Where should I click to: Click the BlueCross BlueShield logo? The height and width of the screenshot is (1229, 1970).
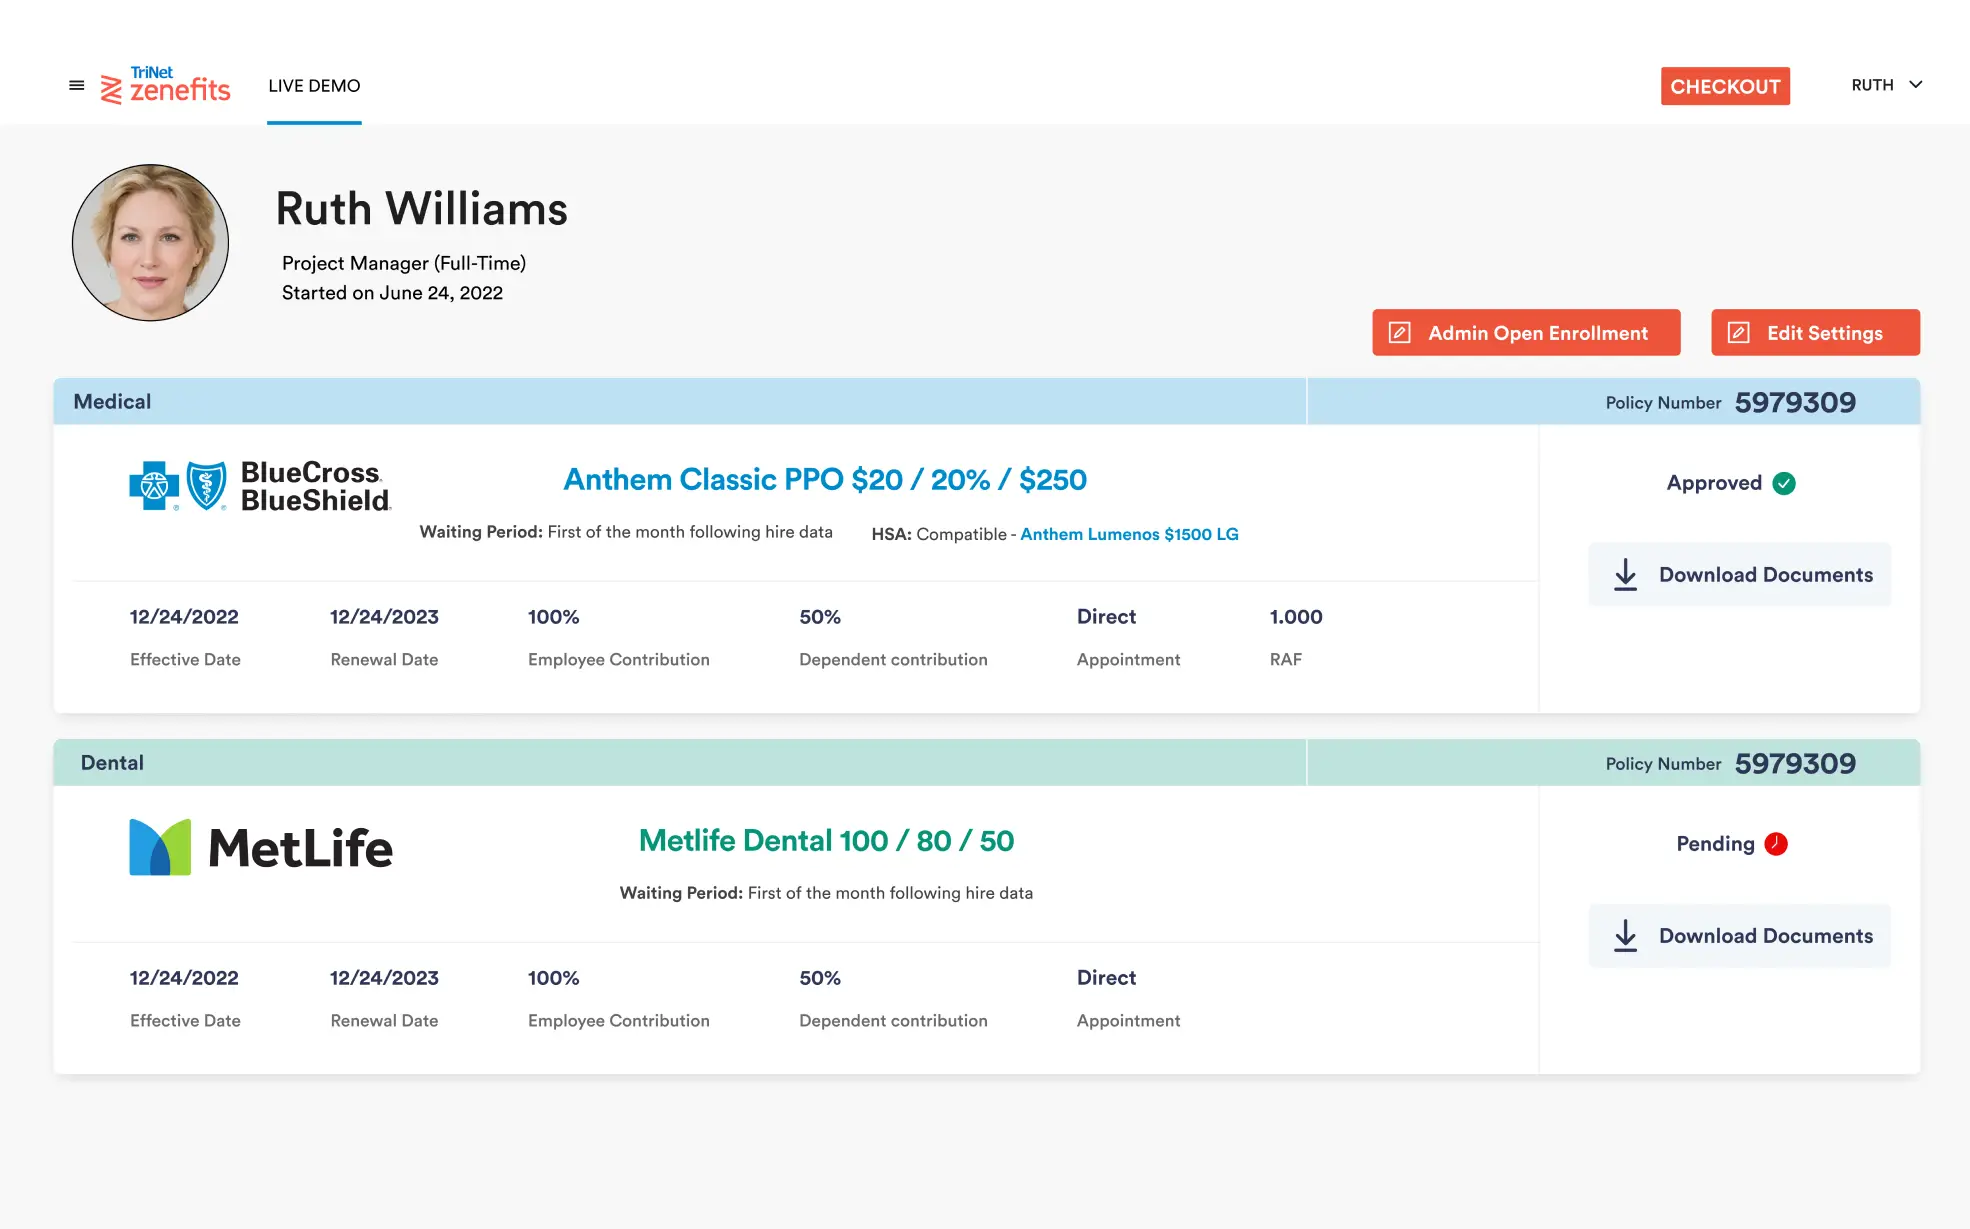point(260,485)
